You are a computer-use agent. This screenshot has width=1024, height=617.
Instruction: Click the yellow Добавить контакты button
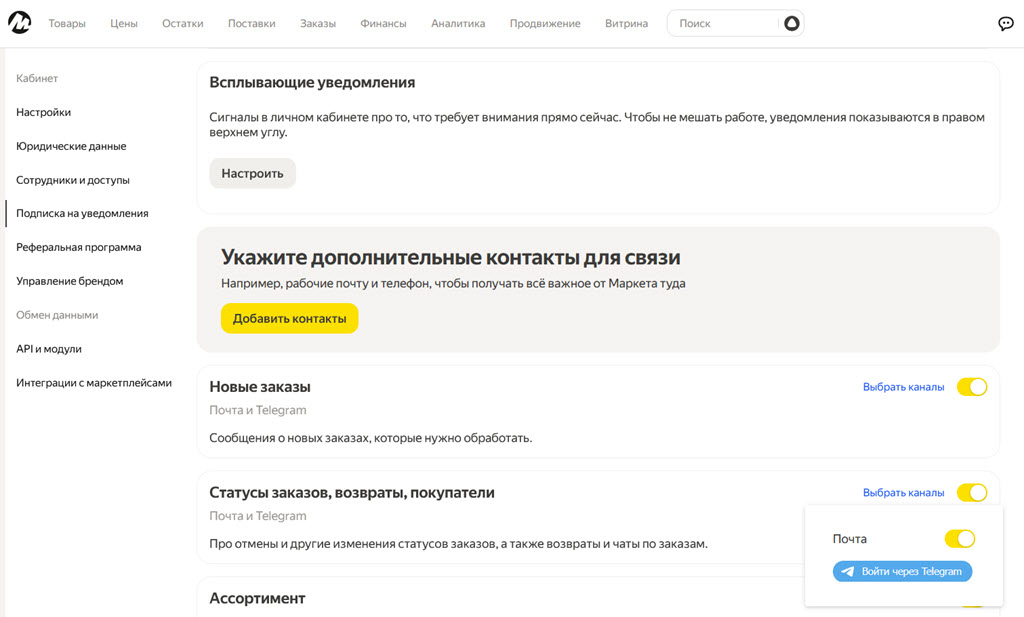tap(289, 318)
